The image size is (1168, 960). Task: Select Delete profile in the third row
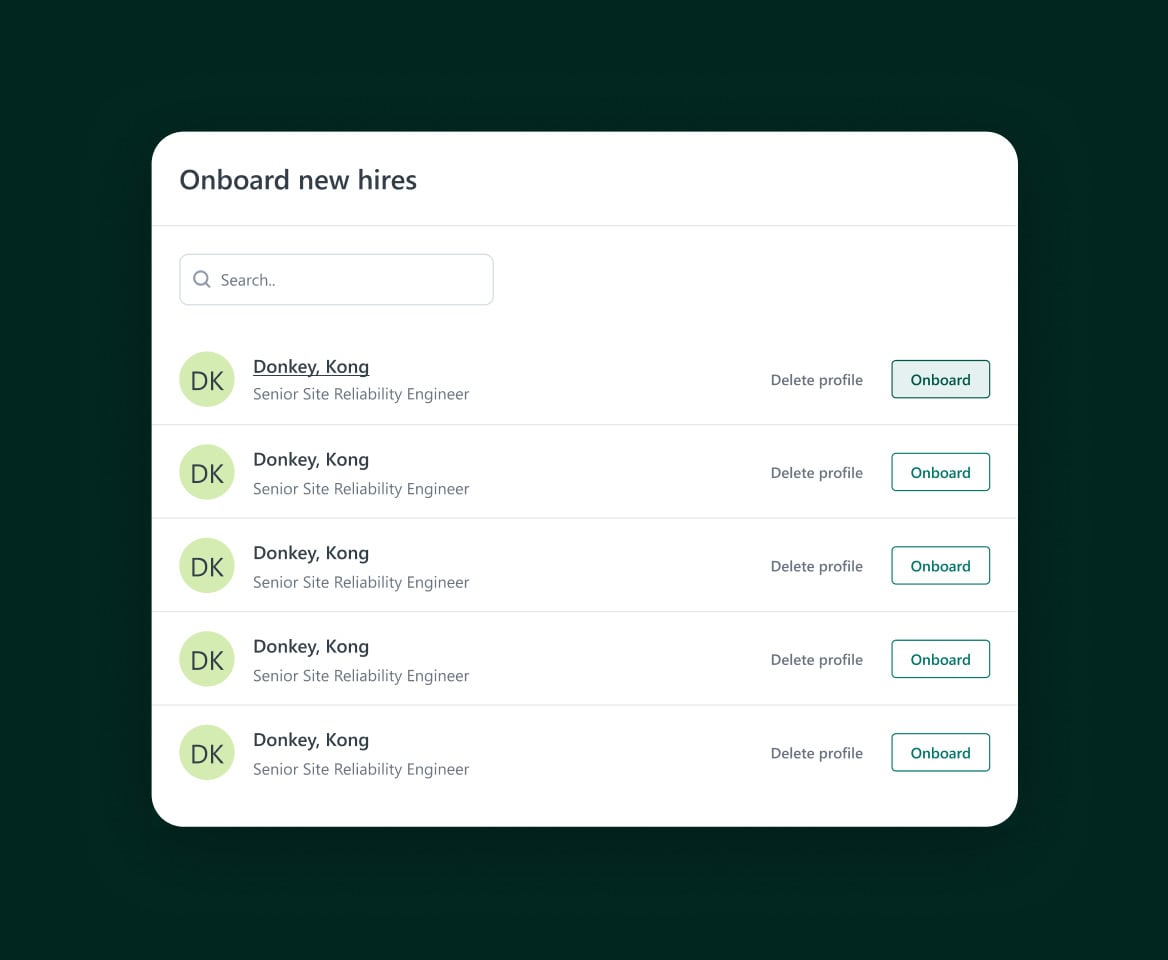tap(816, 566)
